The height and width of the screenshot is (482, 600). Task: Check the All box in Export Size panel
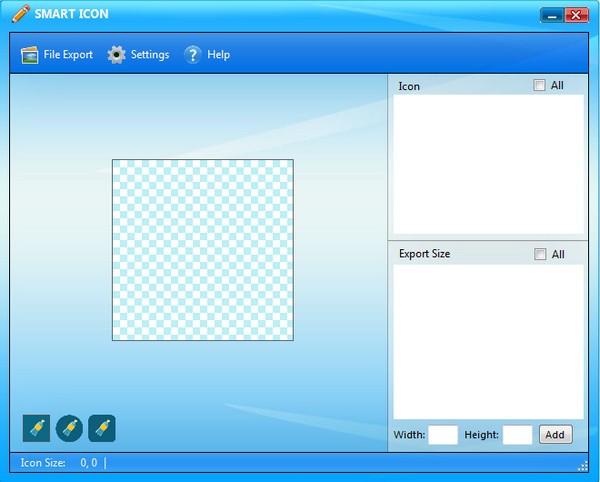coord(540,254)
